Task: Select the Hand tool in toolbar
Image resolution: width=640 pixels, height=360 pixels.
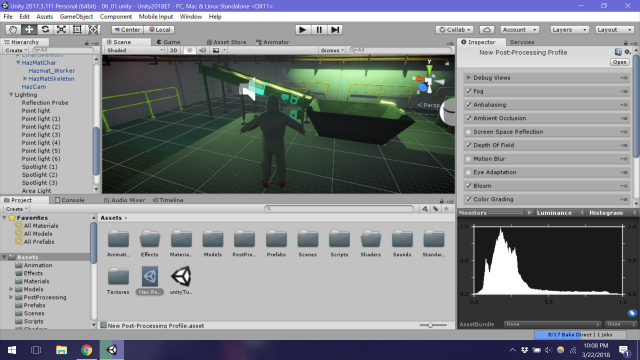Action: coord(13,30)
